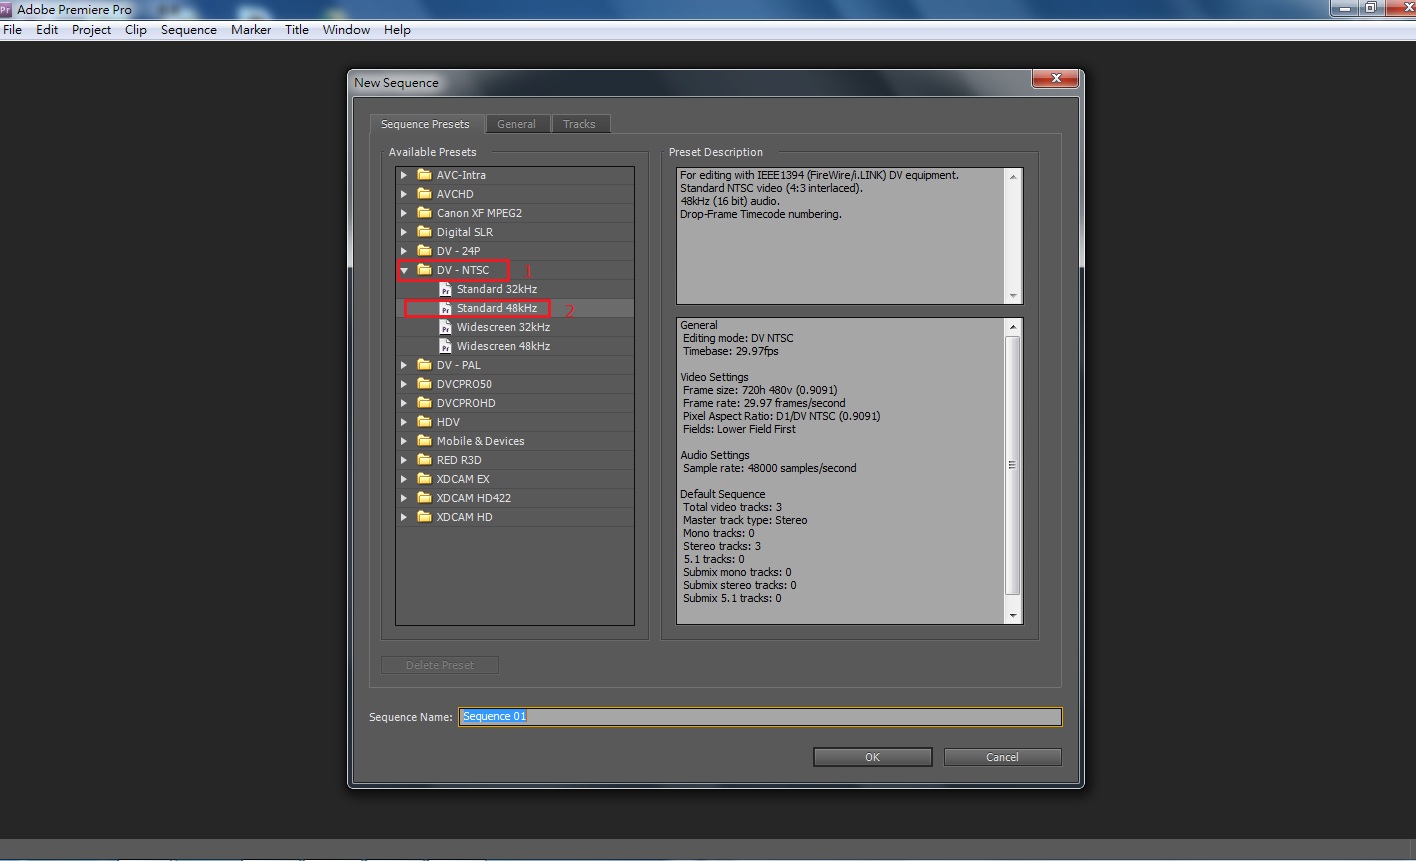Image resolution: width=1416 pixels, height=861 pixels.
Task: Open the Sequence menu
Action: (188, 30)
